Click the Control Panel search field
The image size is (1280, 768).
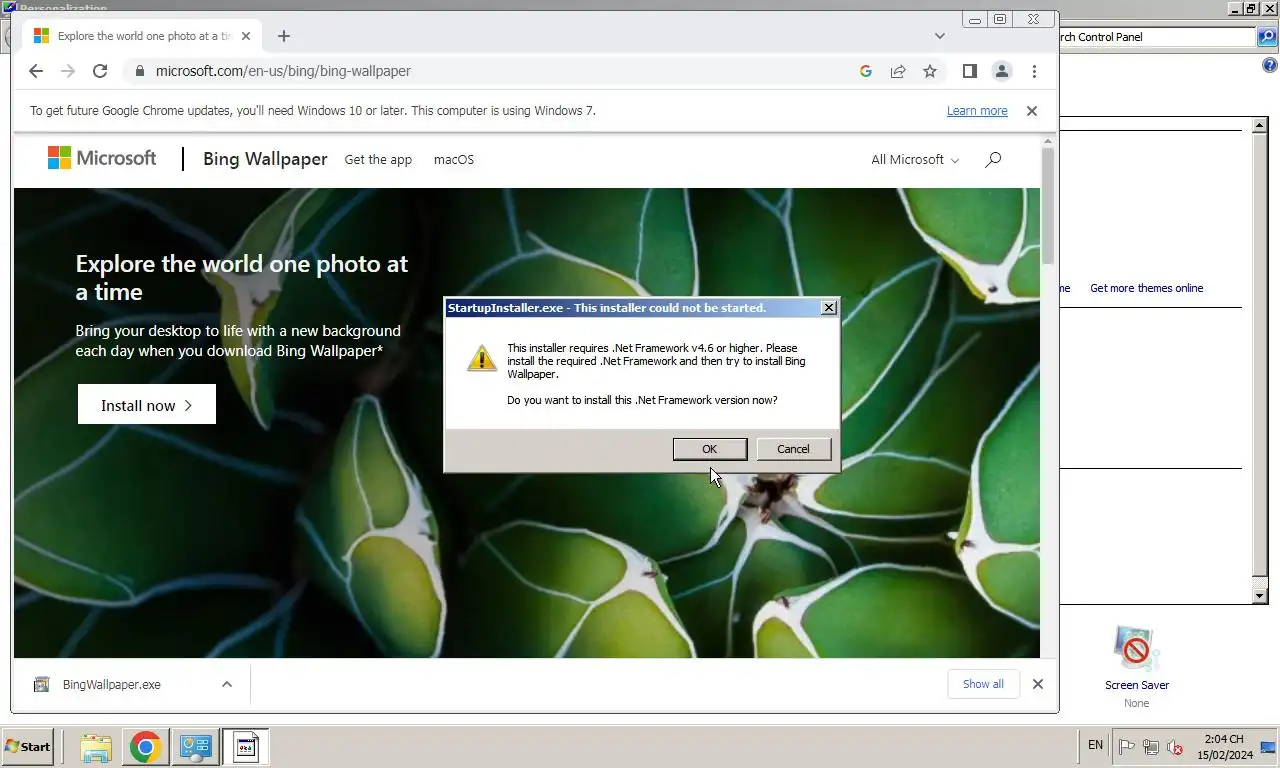coord(1157,37)
